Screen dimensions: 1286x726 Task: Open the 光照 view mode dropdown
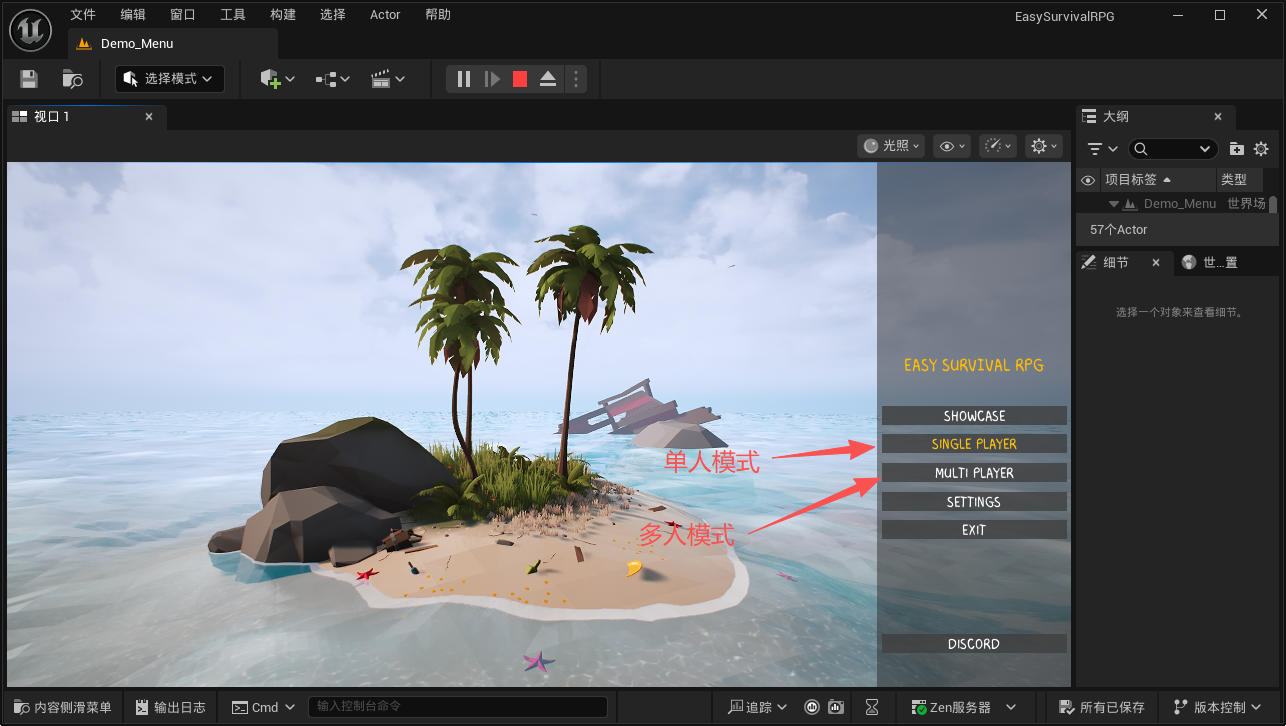(891, 146)
